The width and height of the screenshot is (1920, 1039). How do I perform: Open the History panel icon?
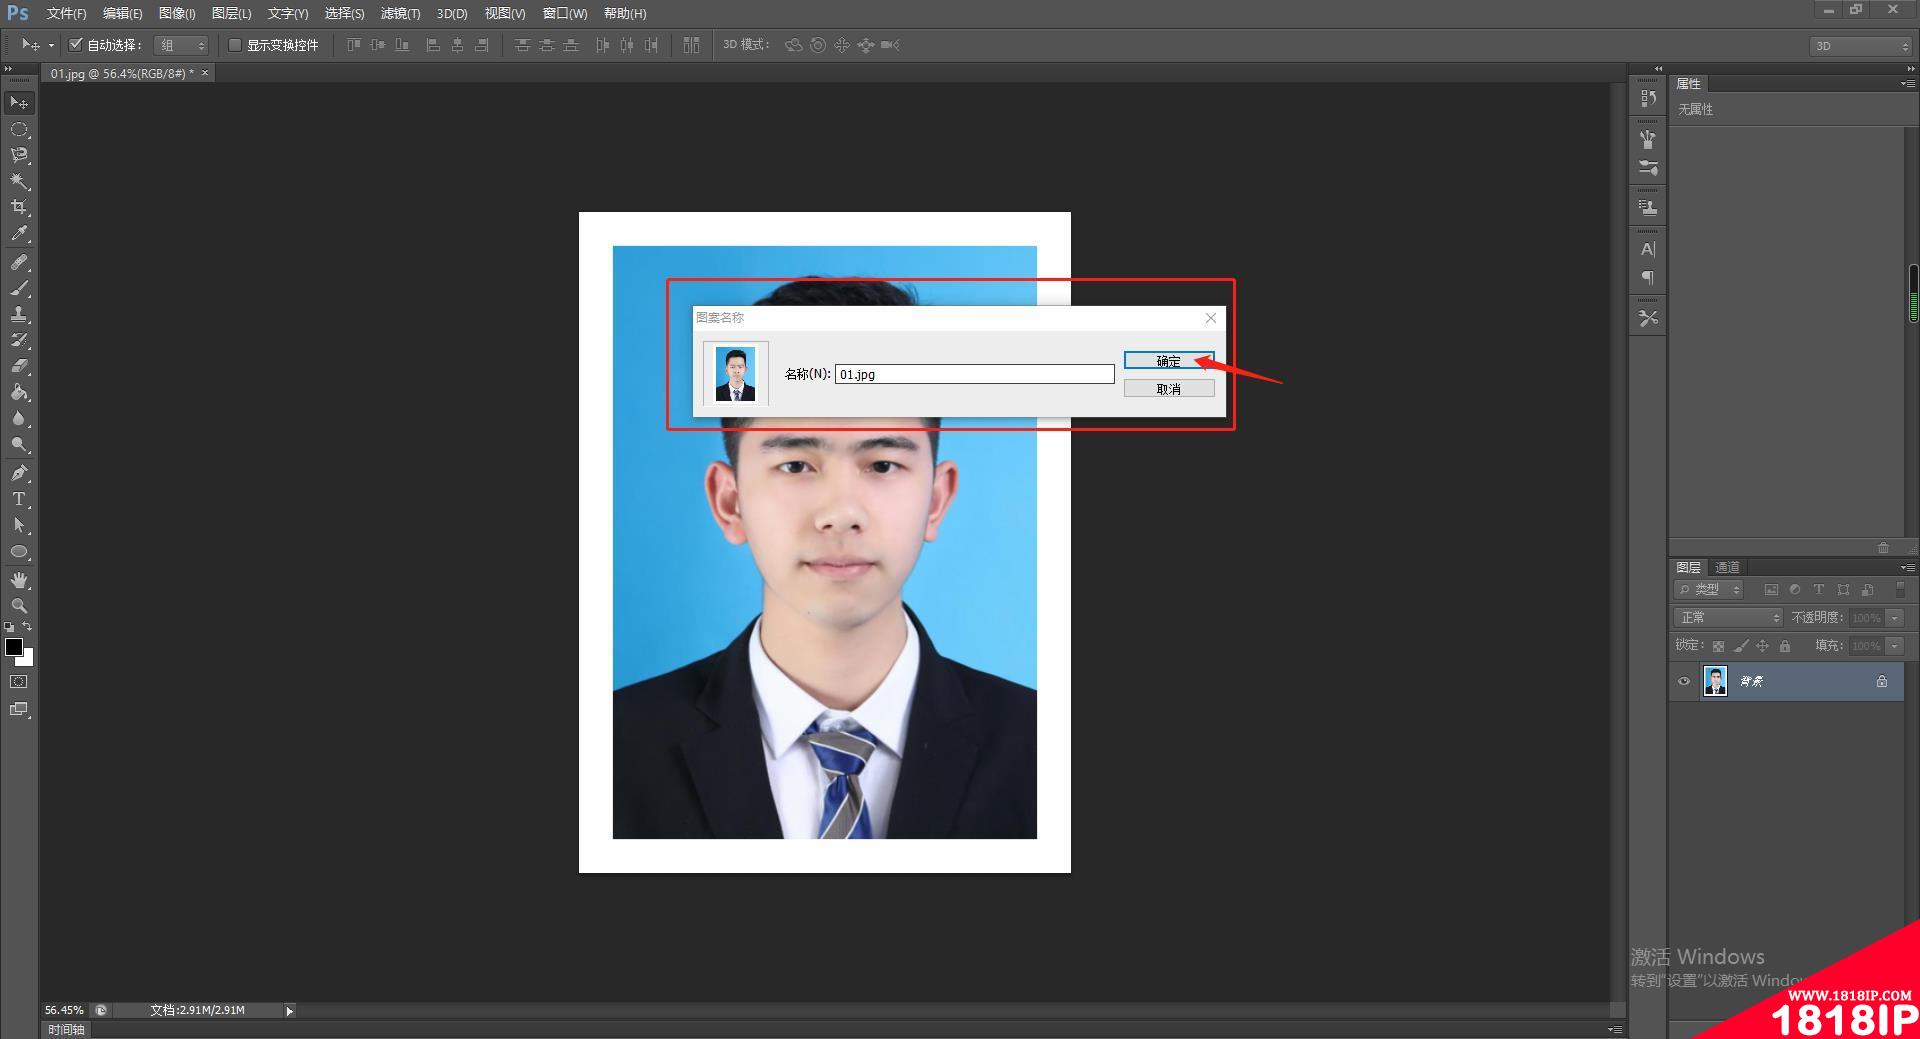click(1648, 98)
